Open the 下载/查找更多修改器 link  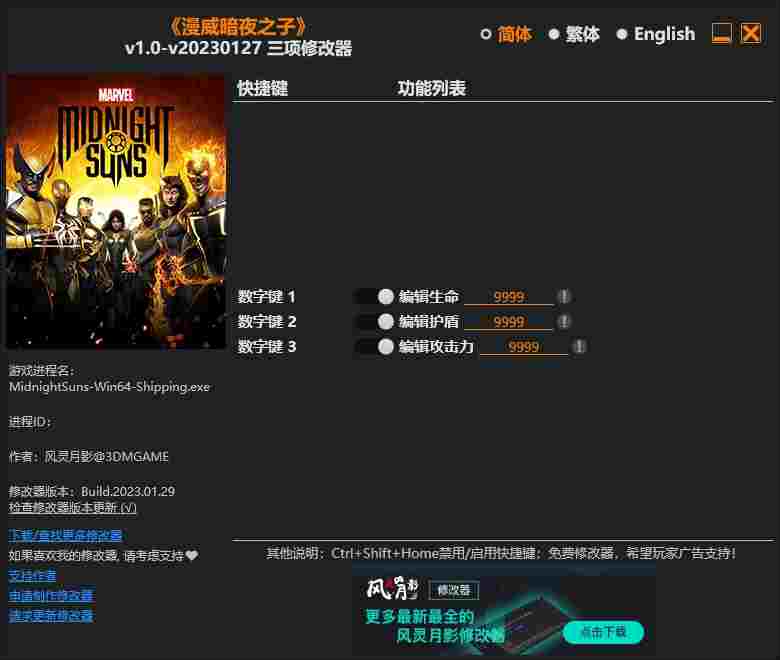pos(65,536)
